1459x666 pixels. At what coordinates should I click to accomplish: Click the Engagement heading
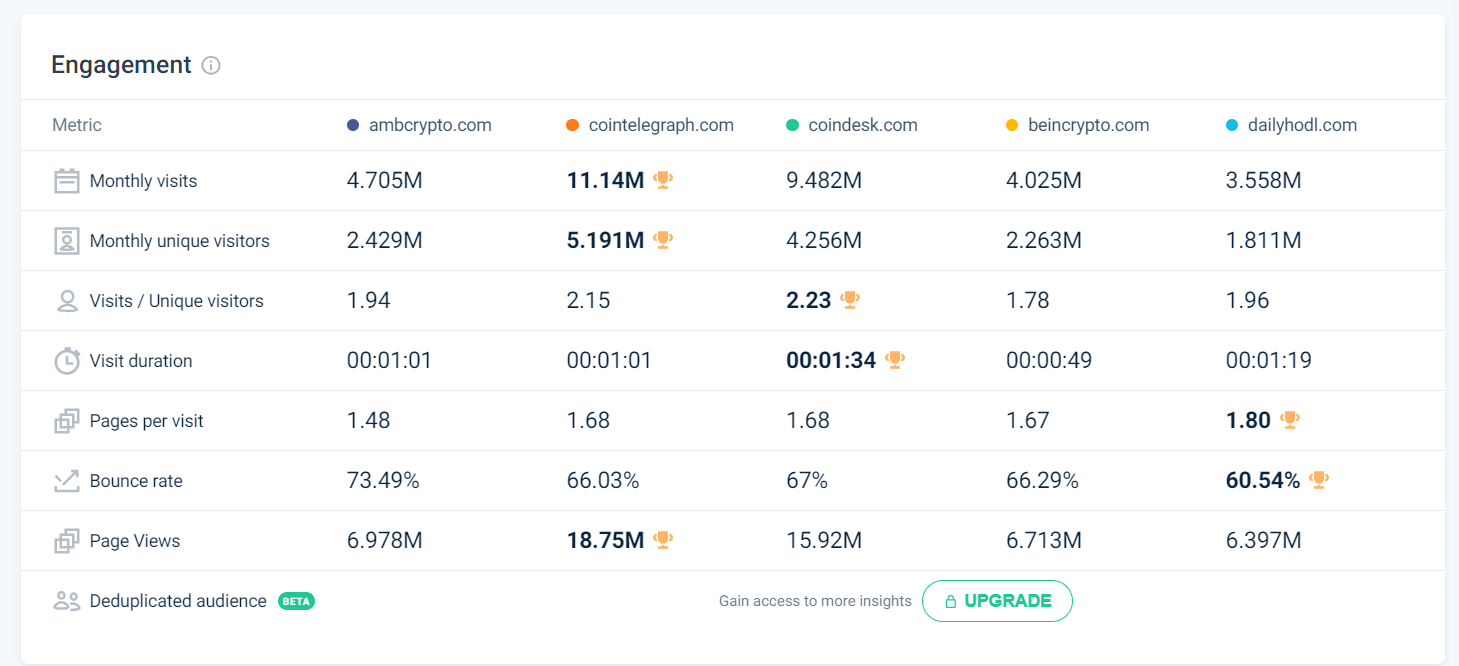point(121,65)
